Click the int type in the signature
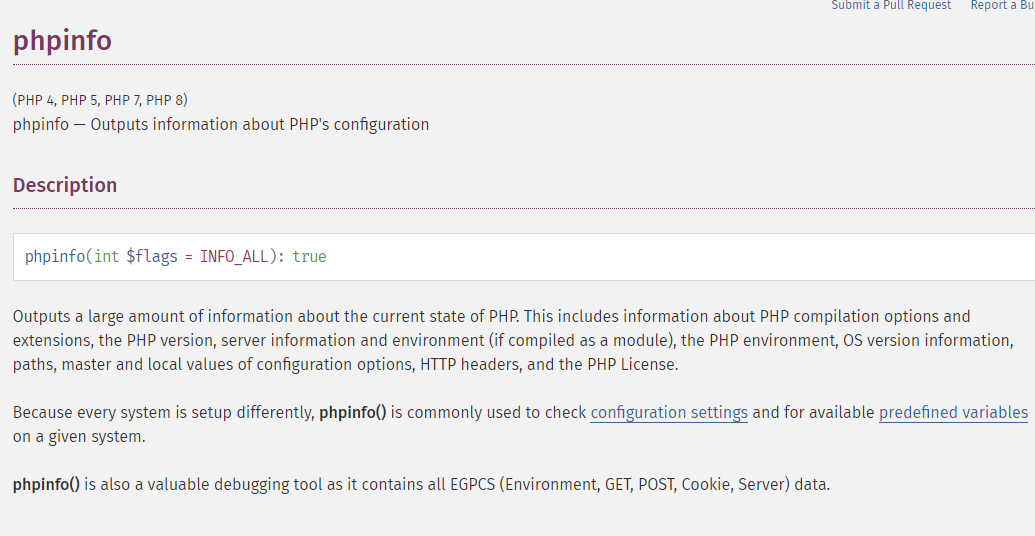The image size is (1035, 536). click(106, 257)
